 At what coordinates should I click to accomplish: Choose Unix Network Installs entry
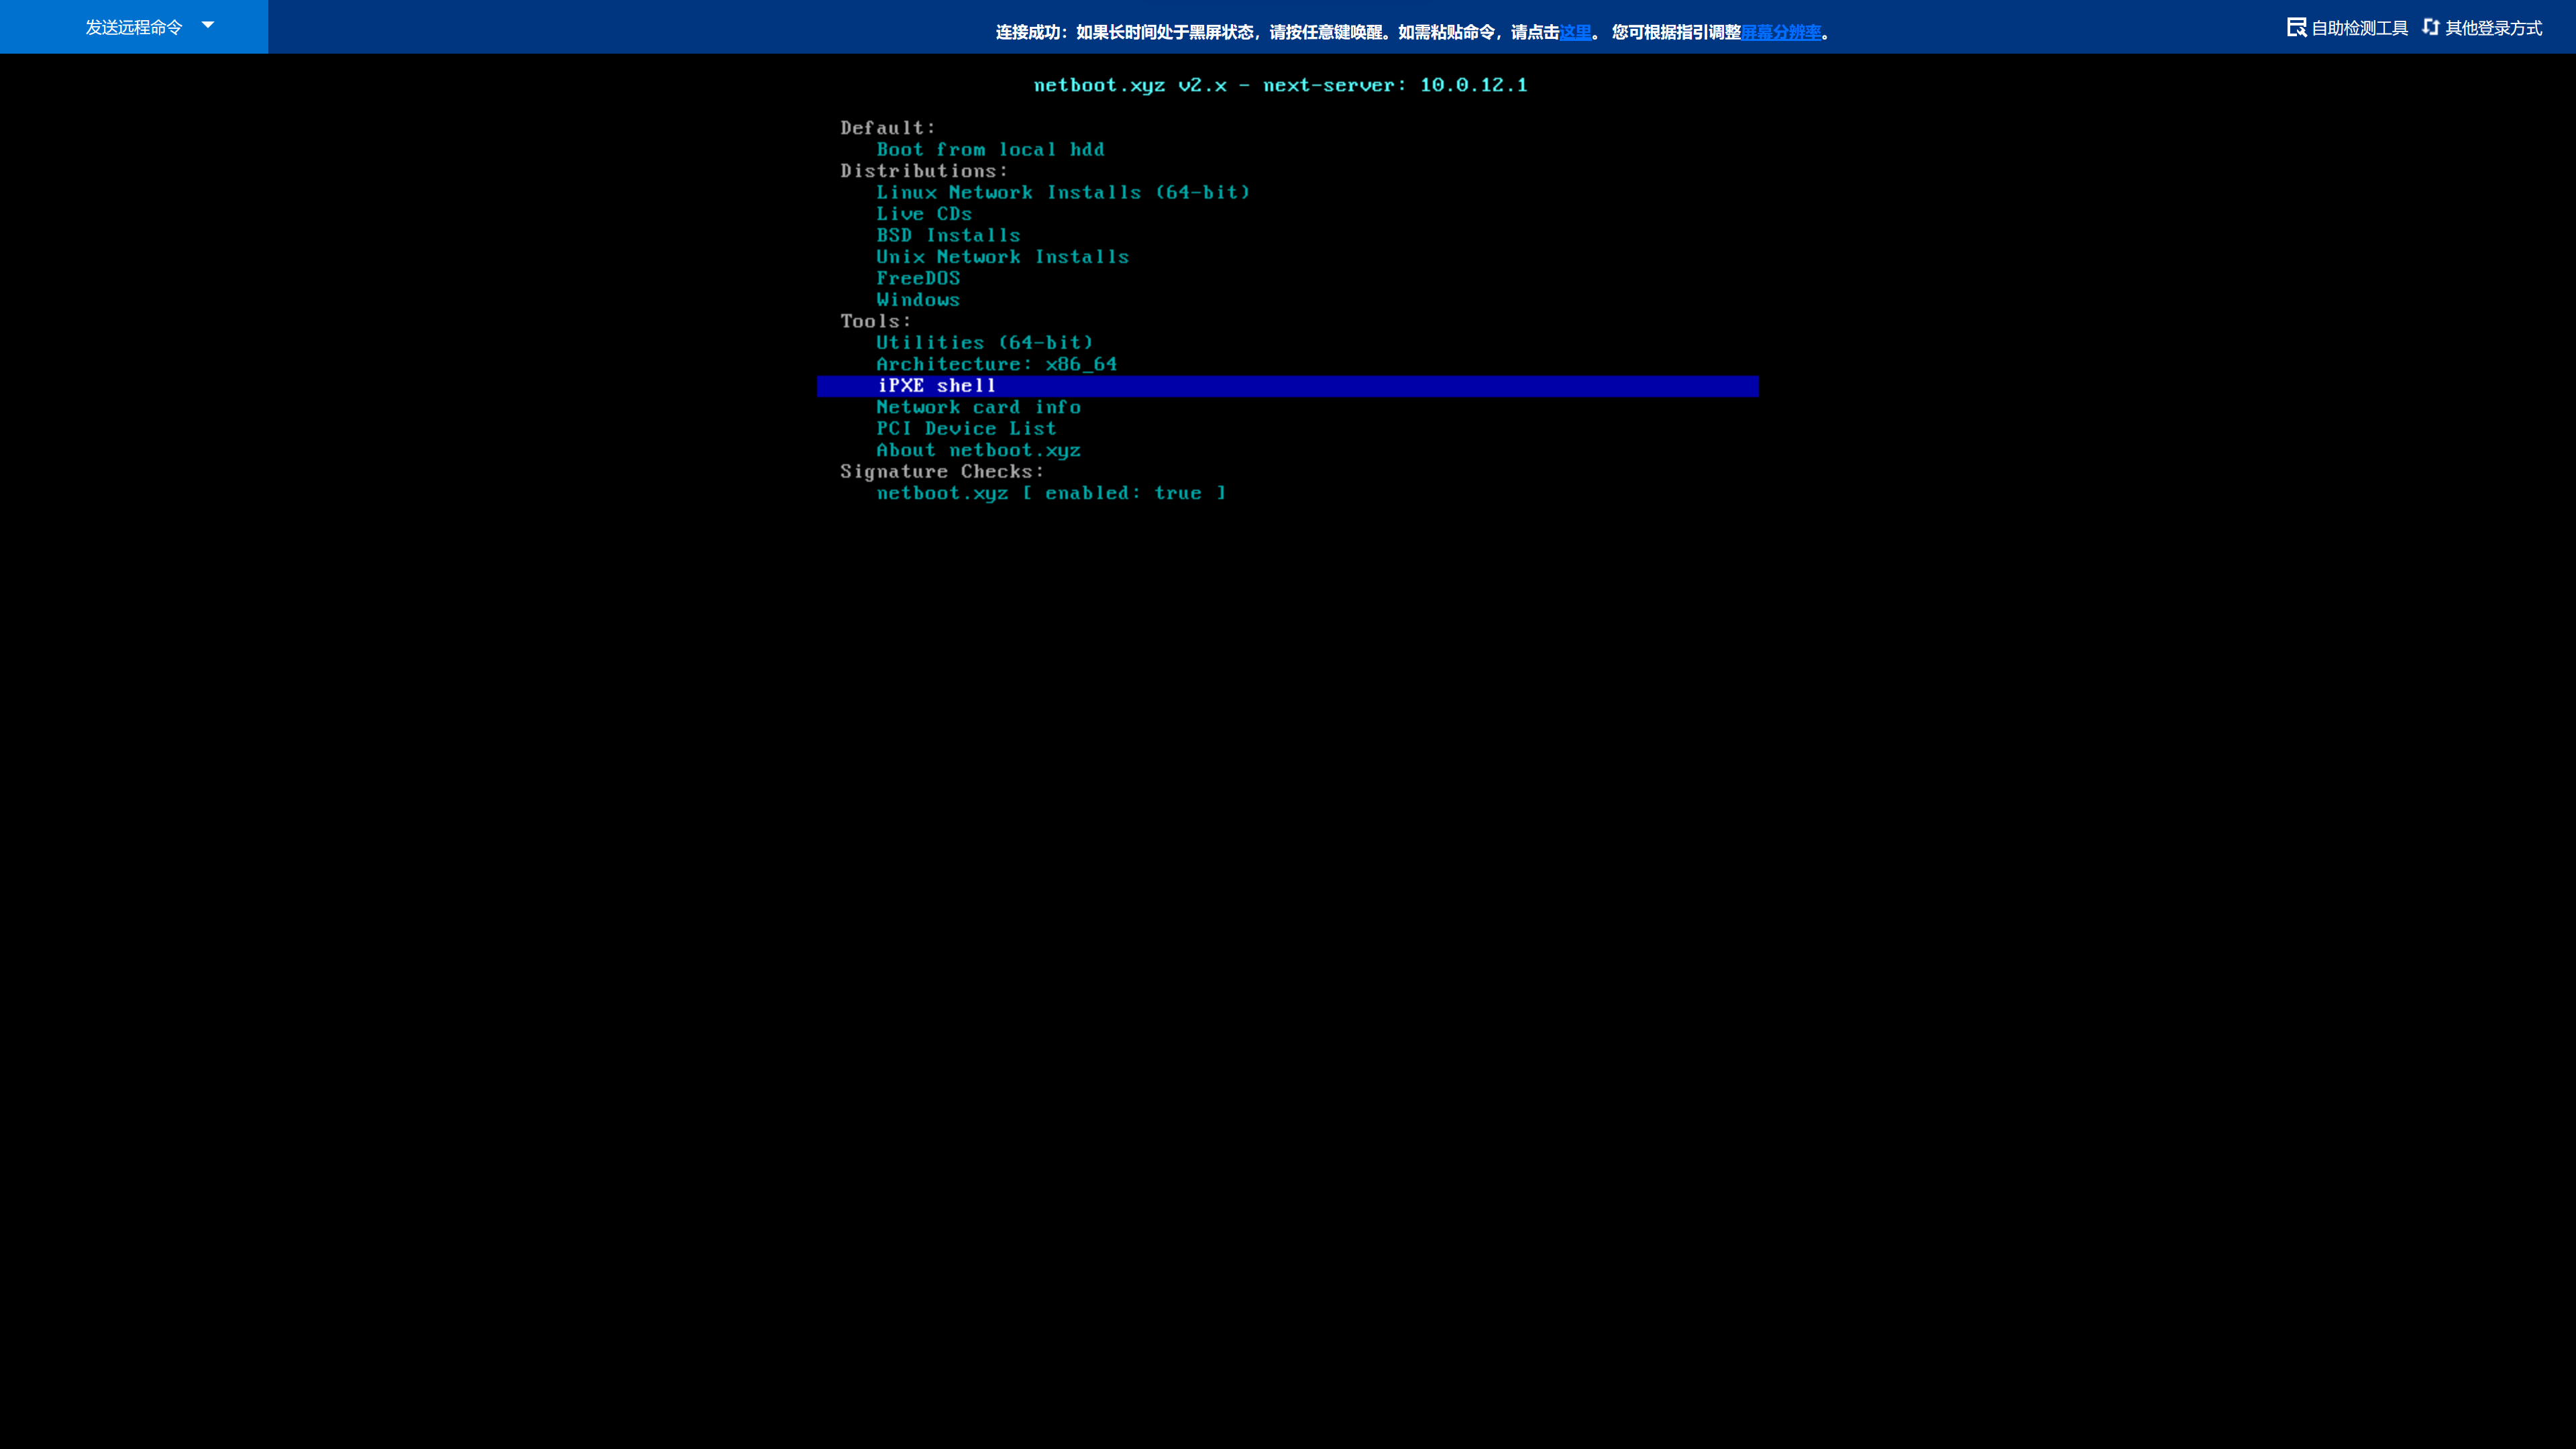[1002, 257]
